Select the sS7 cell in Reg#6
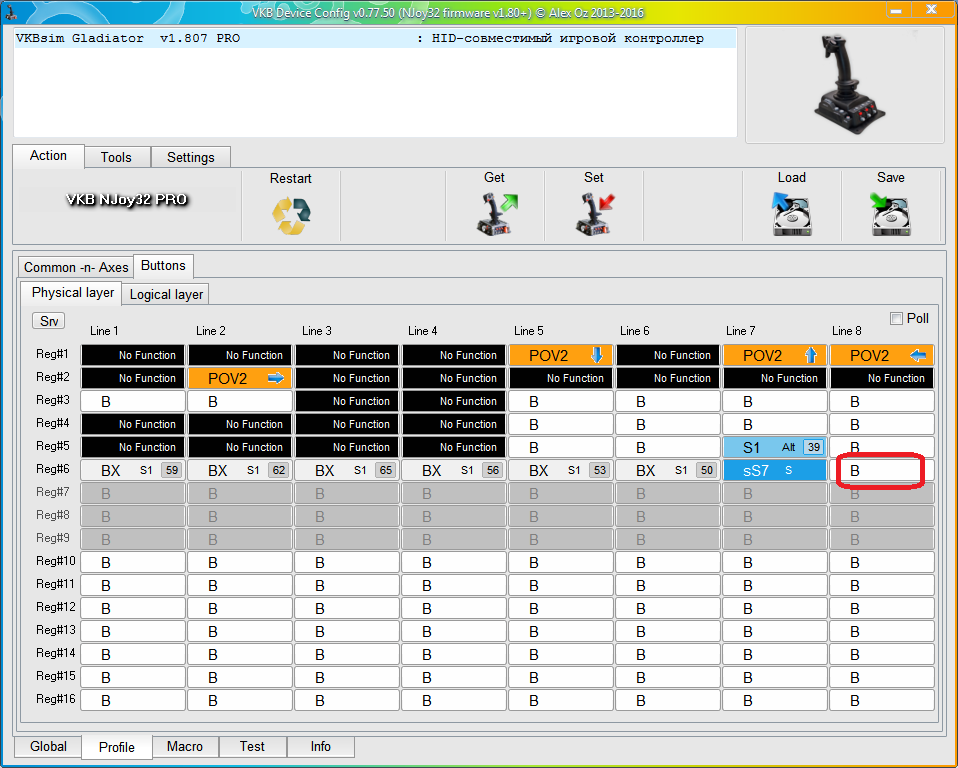958x768 pixels. (x=774, y=470)
